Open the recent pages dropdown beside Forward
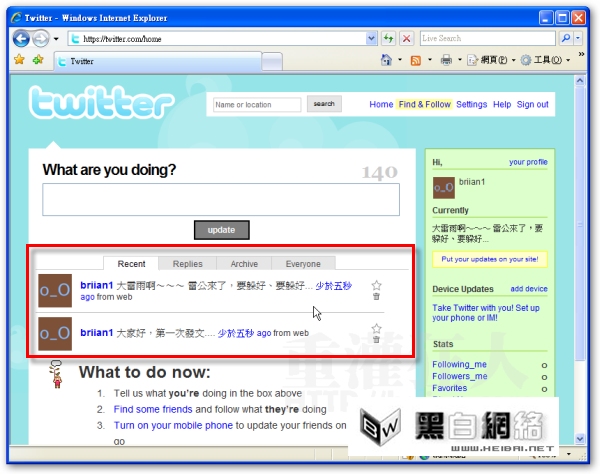The height and width of the screenshot is (474, 600). [56, 39]
